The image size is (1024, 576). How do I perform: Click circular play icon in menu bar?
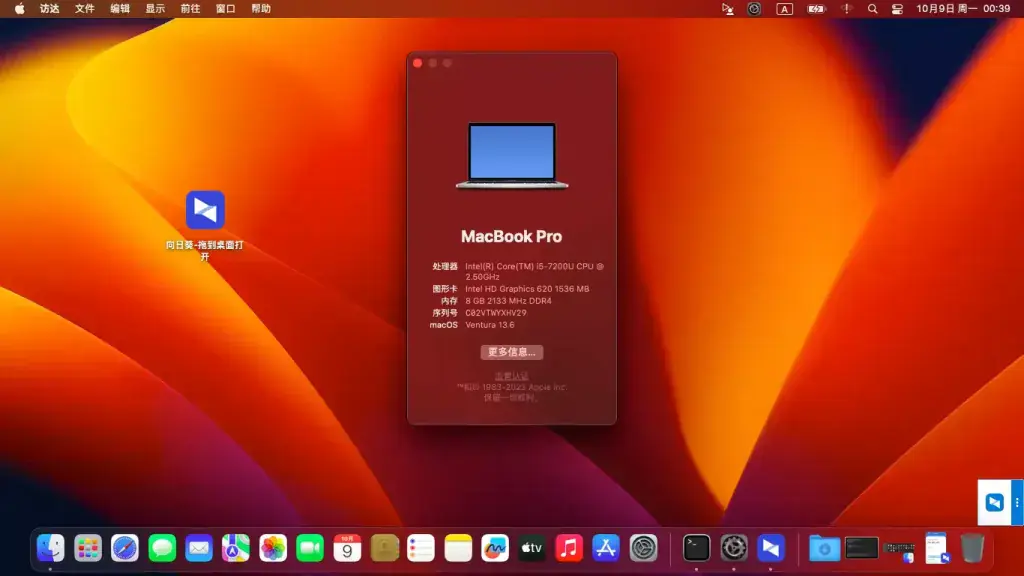[754, 8]
